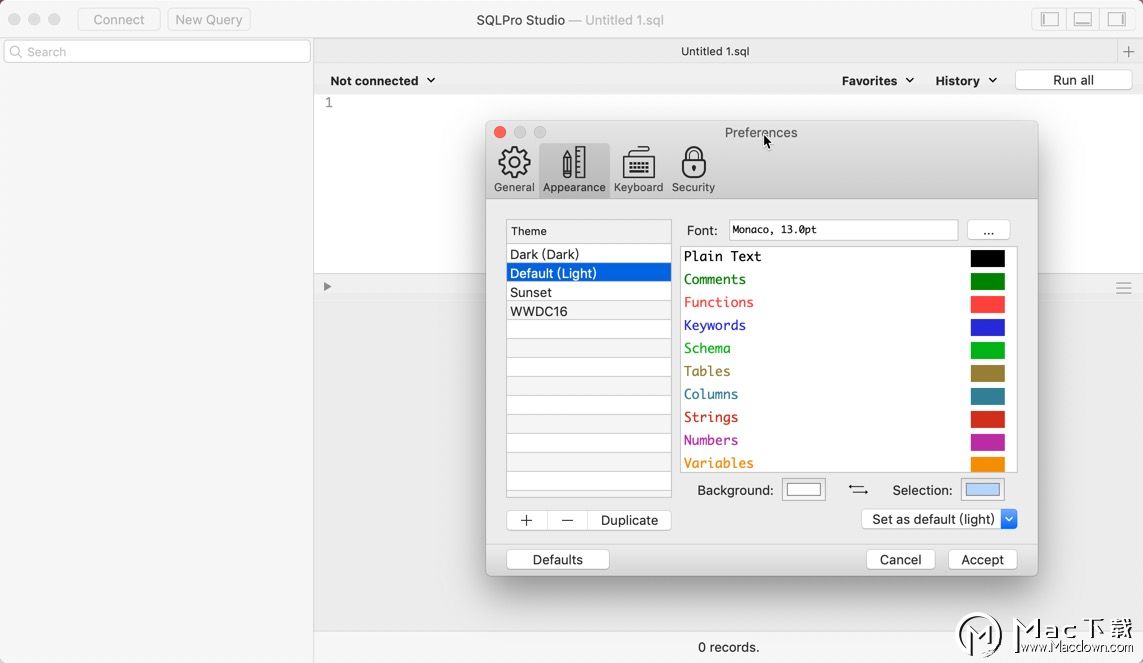Select the Columns syntax row
This screenshot has height=663, width=1143.
click(848, 394)
